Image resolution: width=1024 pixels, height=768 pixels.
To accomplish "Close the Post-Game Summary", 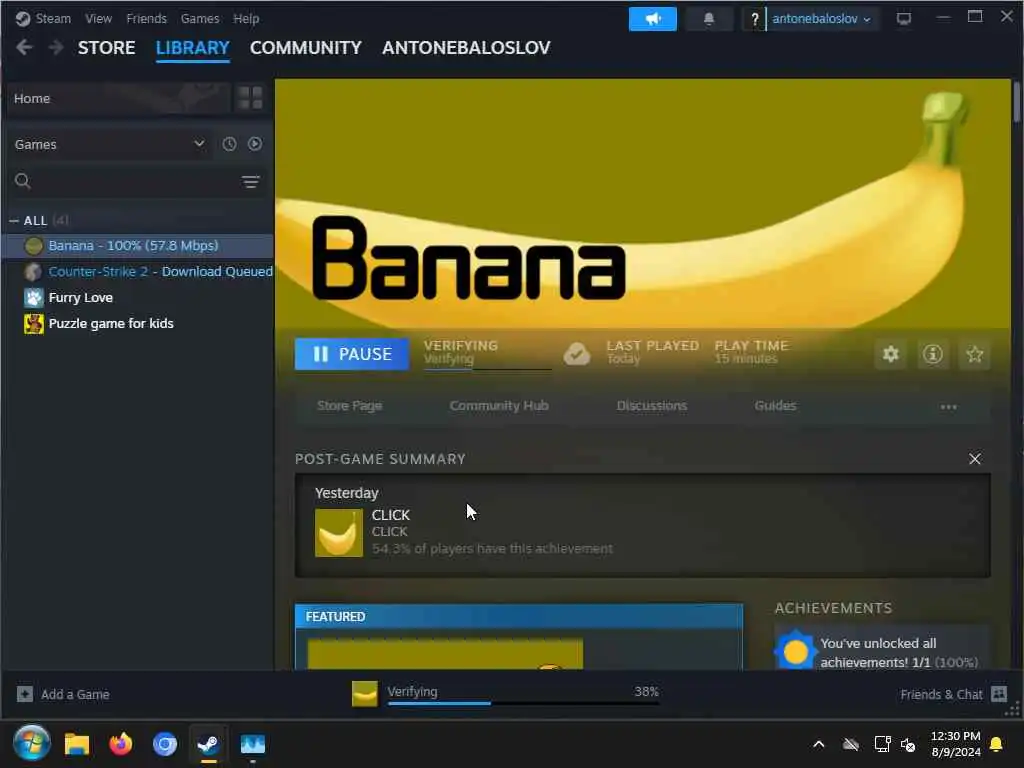I will [975, 459].
